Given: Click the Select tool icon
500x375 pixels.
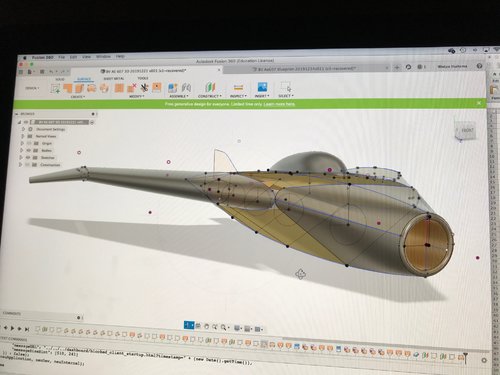Looking at the screenshot, I should (x=286, y=87).
